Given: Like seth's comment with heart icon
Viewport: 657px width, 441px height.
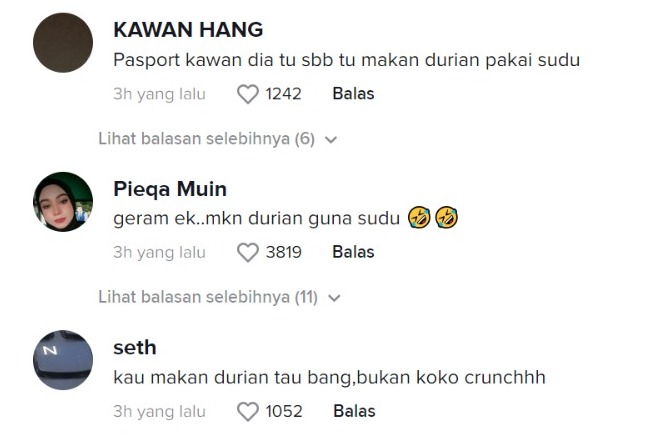Looking at the screenshot, I should click(248, 411).
